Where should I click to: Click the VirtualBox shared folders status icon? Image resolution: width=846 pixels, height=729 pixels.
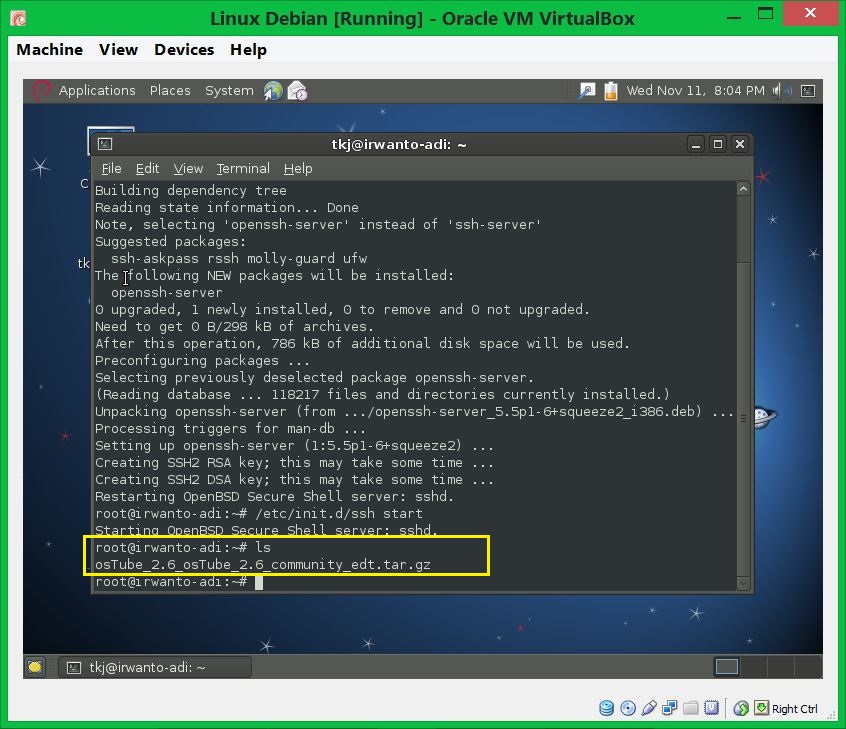[x=691, y=708]
